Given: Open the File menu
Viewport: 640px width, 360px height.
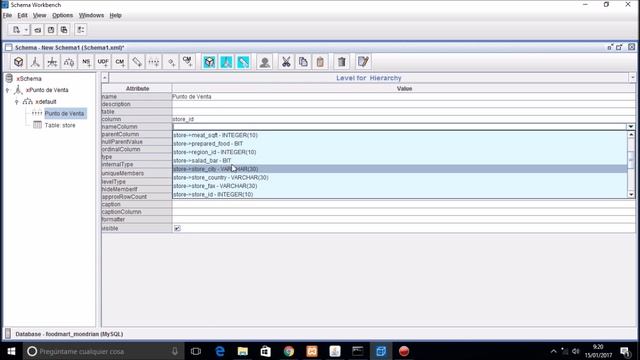Looking at the screenshot, I should tap(7, 16).
